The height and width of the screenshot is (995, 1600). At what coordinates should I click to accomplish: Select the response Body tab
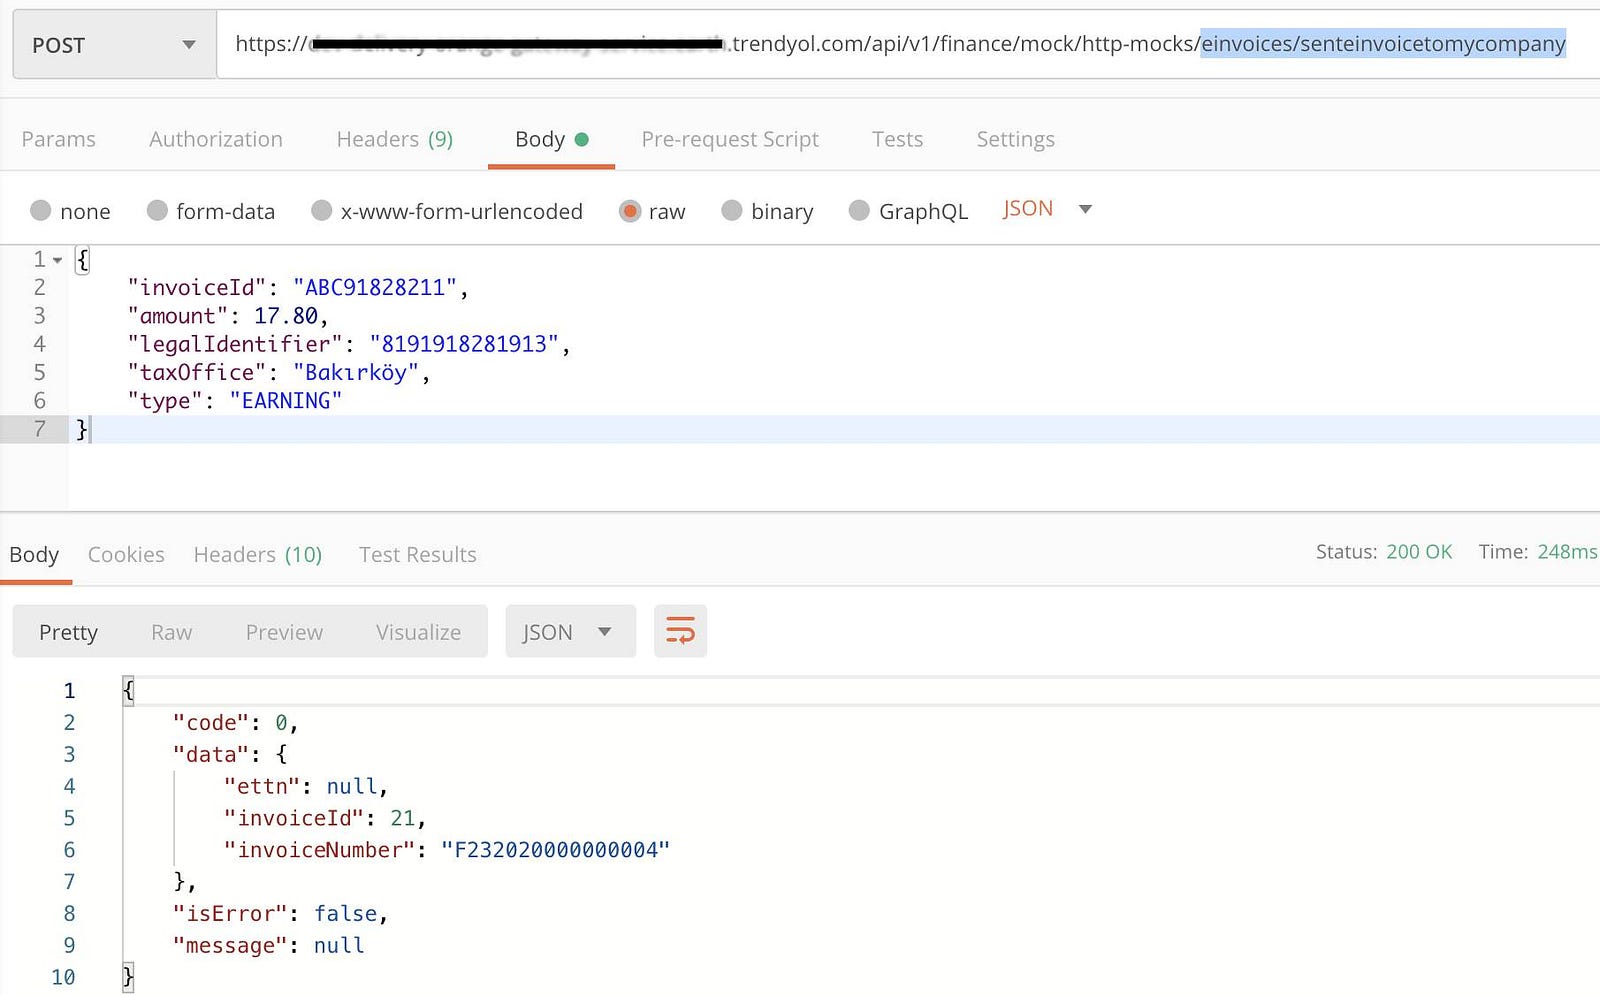pyautogui.click(x=34, y=554)
